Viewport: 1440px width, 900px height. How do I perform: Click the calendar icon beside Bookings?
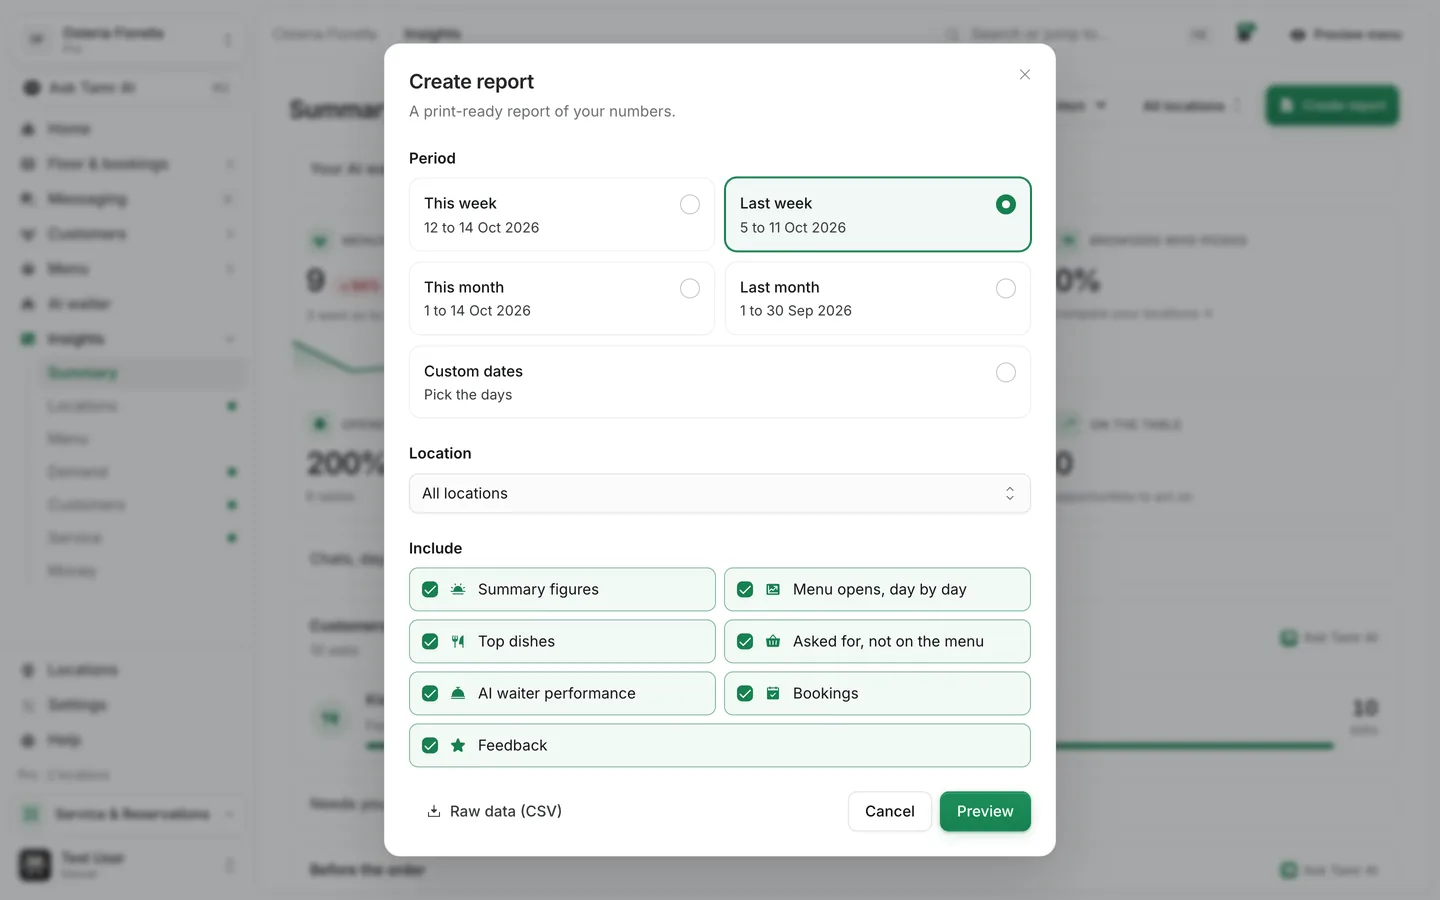(773, 693)
